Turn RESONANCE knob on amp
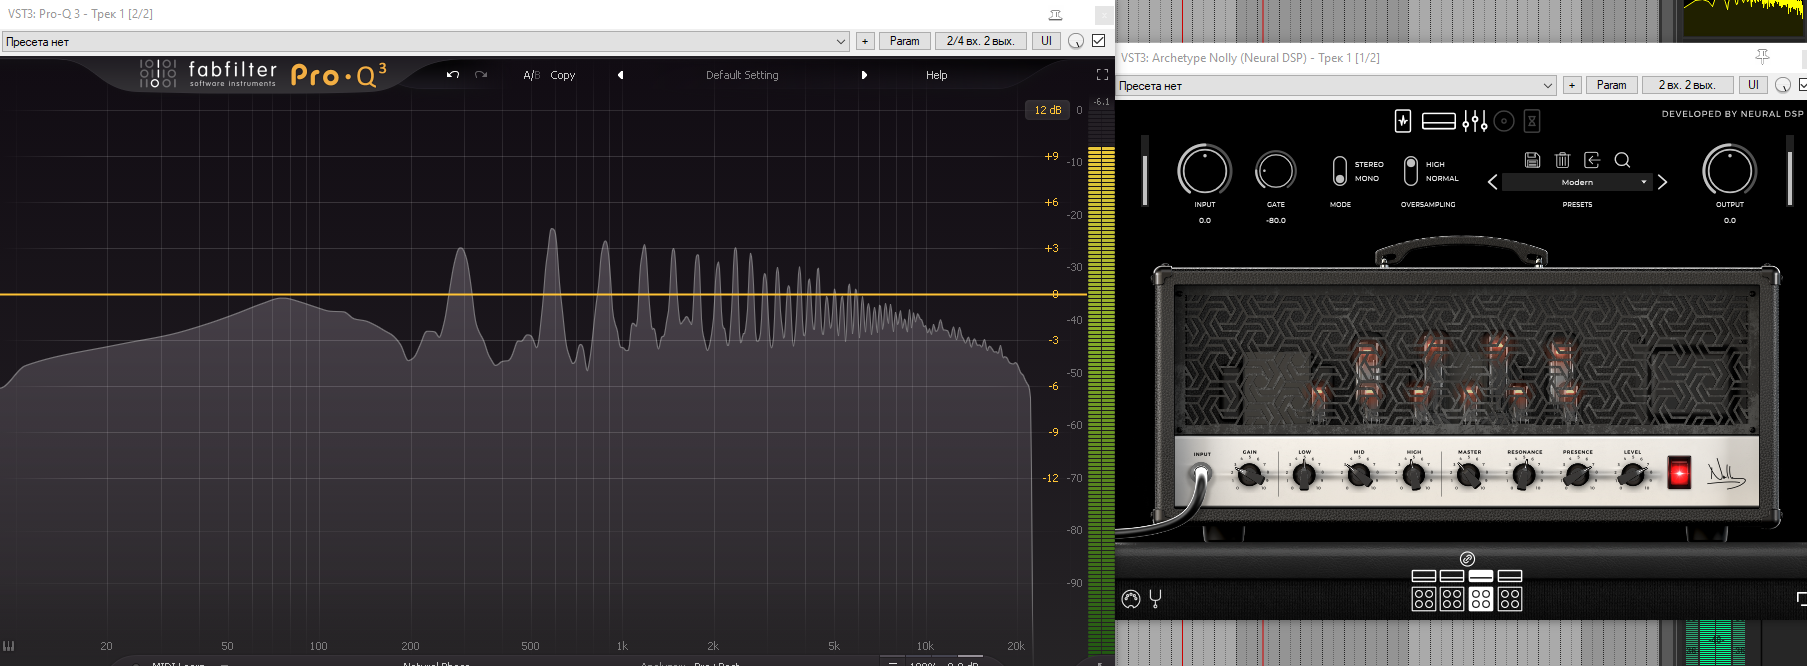 pyautogui.click(x=1524, y=475)
